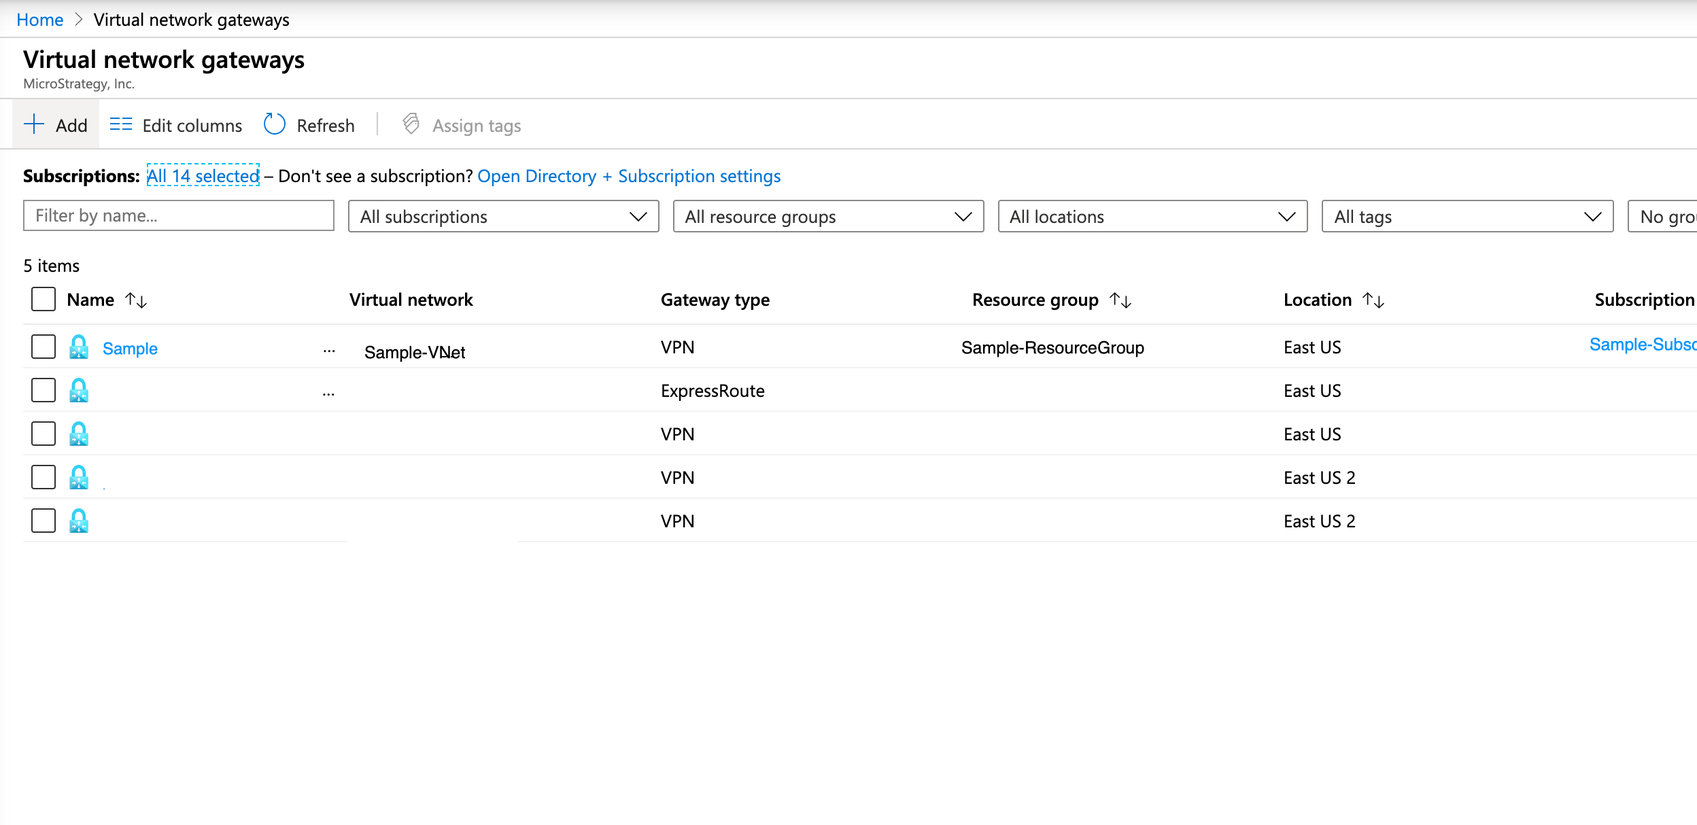Viewport: 1697px width, 825px height.
Task: Open the ellipsis menu for the ExpressRoute row
Action: click(x=329, y=394)
